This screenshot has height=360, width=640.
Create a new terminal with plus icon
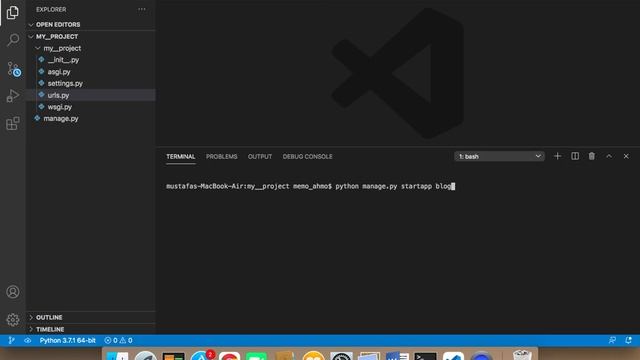point(557,156)
